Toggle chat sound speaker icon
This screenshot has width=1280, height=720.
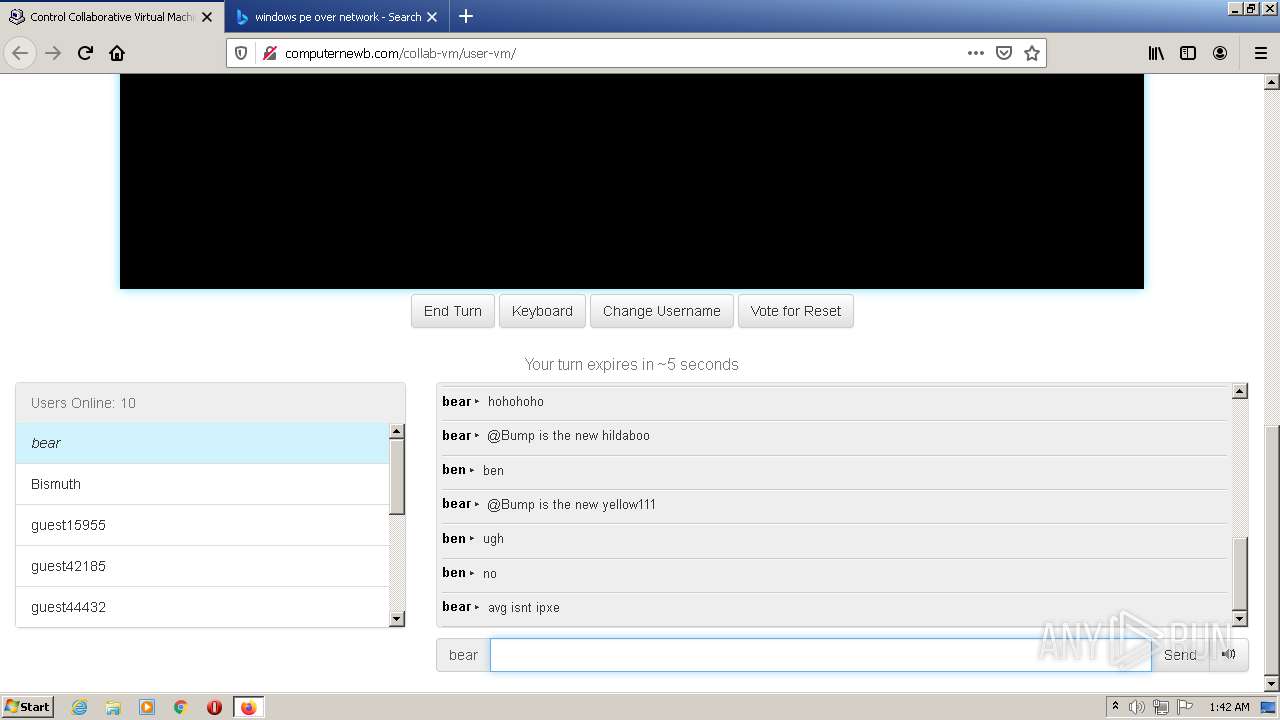coord(1228,655)
